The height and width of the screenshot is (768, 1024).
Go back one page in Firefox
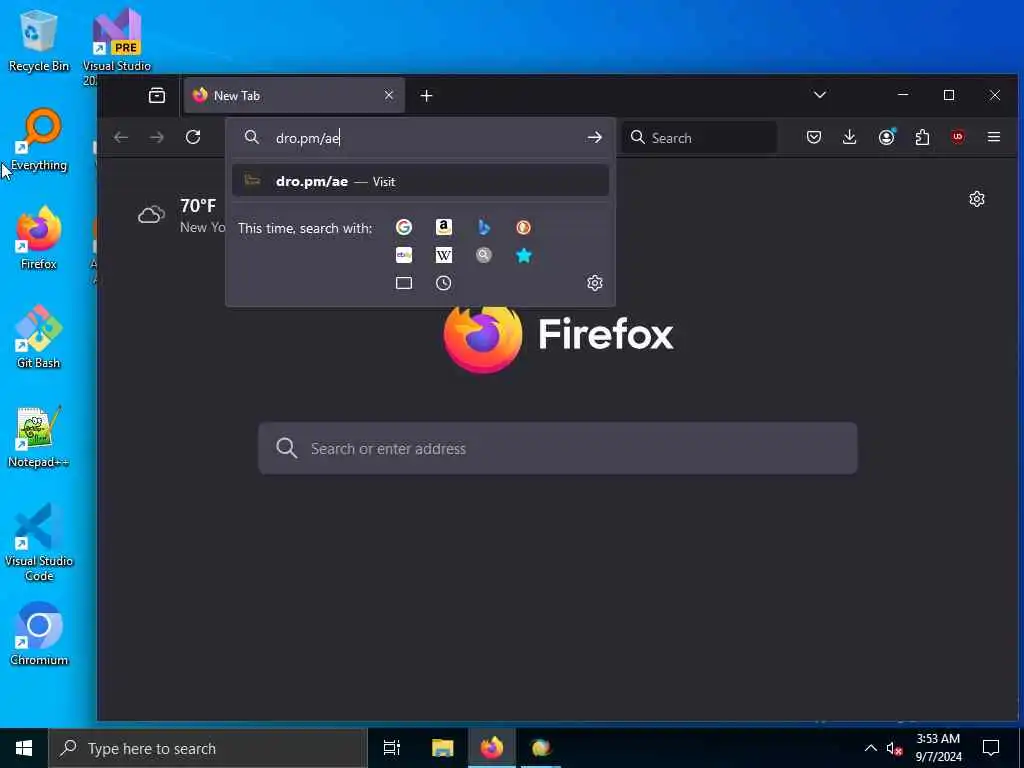click(x=121, y=137)
